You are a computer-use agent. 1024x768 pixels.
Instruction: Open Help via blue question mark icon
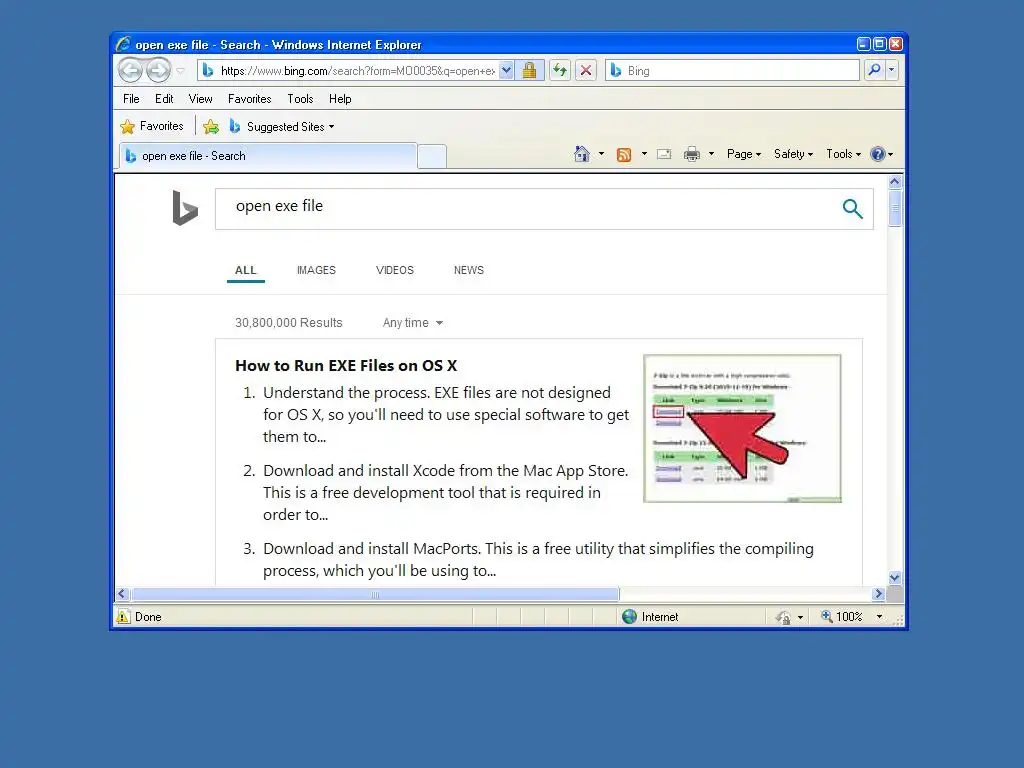point(878,155)
